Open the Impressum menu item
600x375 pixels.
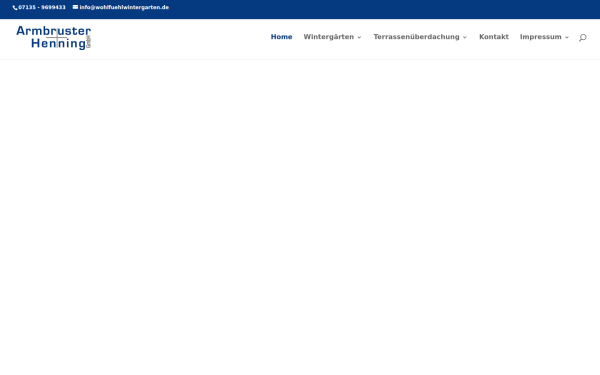[540, 37]
